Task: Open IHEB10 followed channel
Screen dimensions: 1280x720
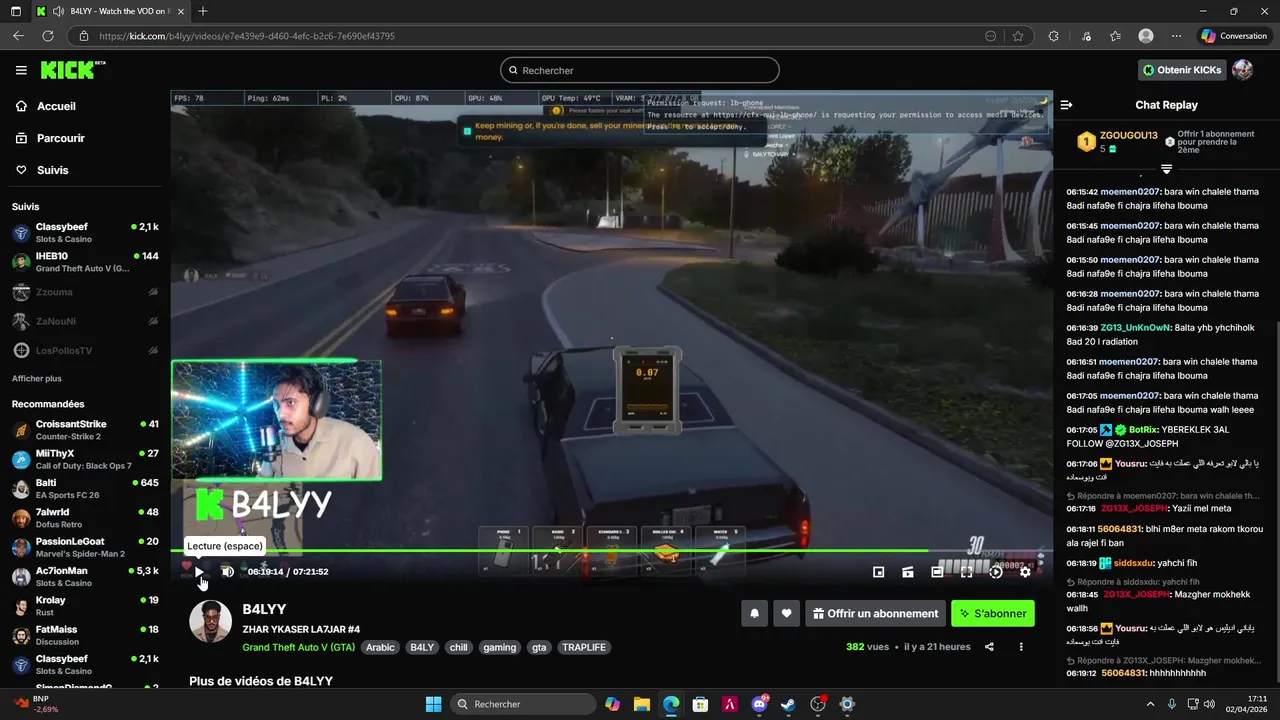Action: pos(85,262)
